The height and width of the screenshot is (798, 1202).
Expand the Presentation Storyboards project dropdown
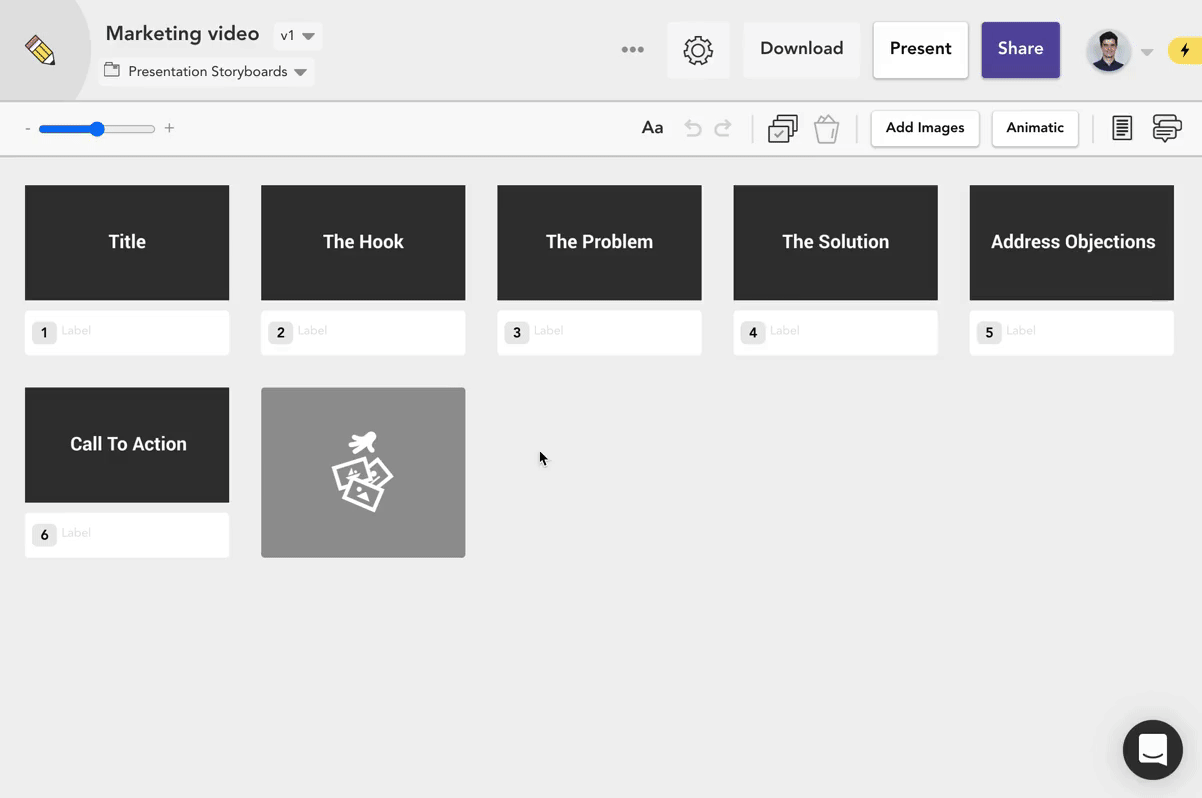pyautogui.click(x=208, y=72)
